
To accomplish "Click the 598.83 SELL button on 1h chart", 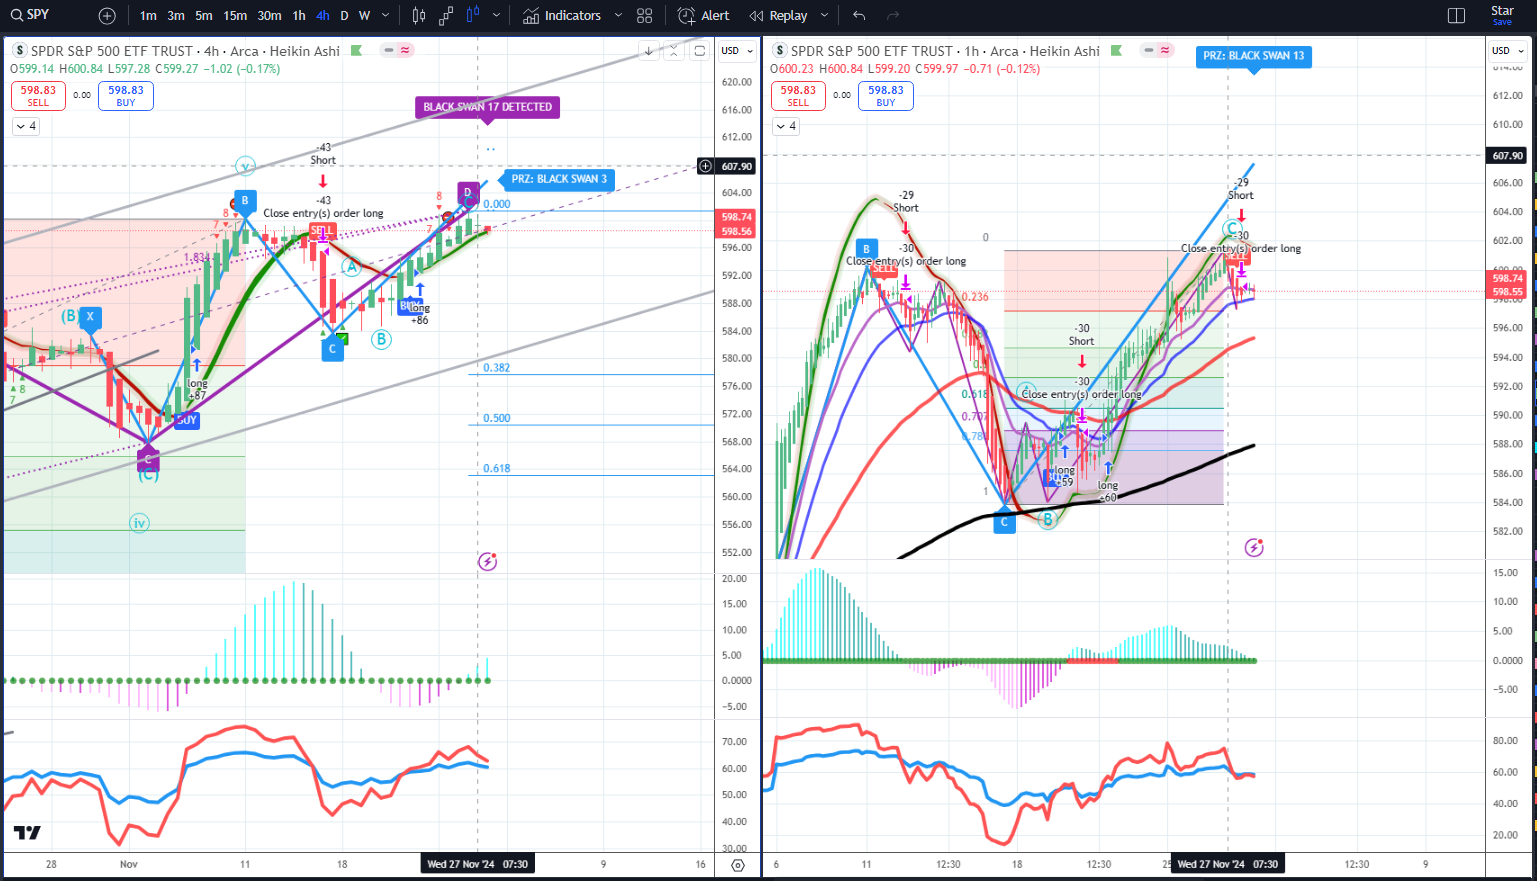I will click(x=798, y=96).
